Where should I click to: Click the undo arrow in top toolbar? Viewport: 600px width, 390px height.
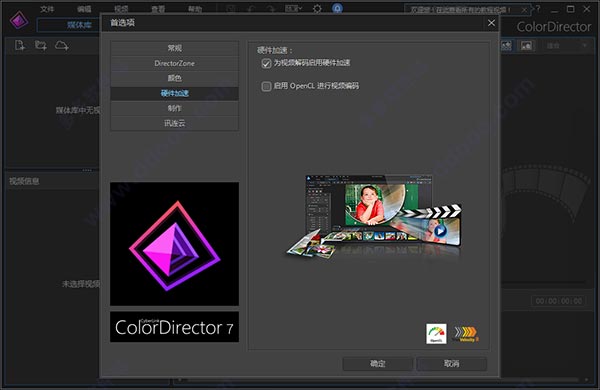pos(251,8)
